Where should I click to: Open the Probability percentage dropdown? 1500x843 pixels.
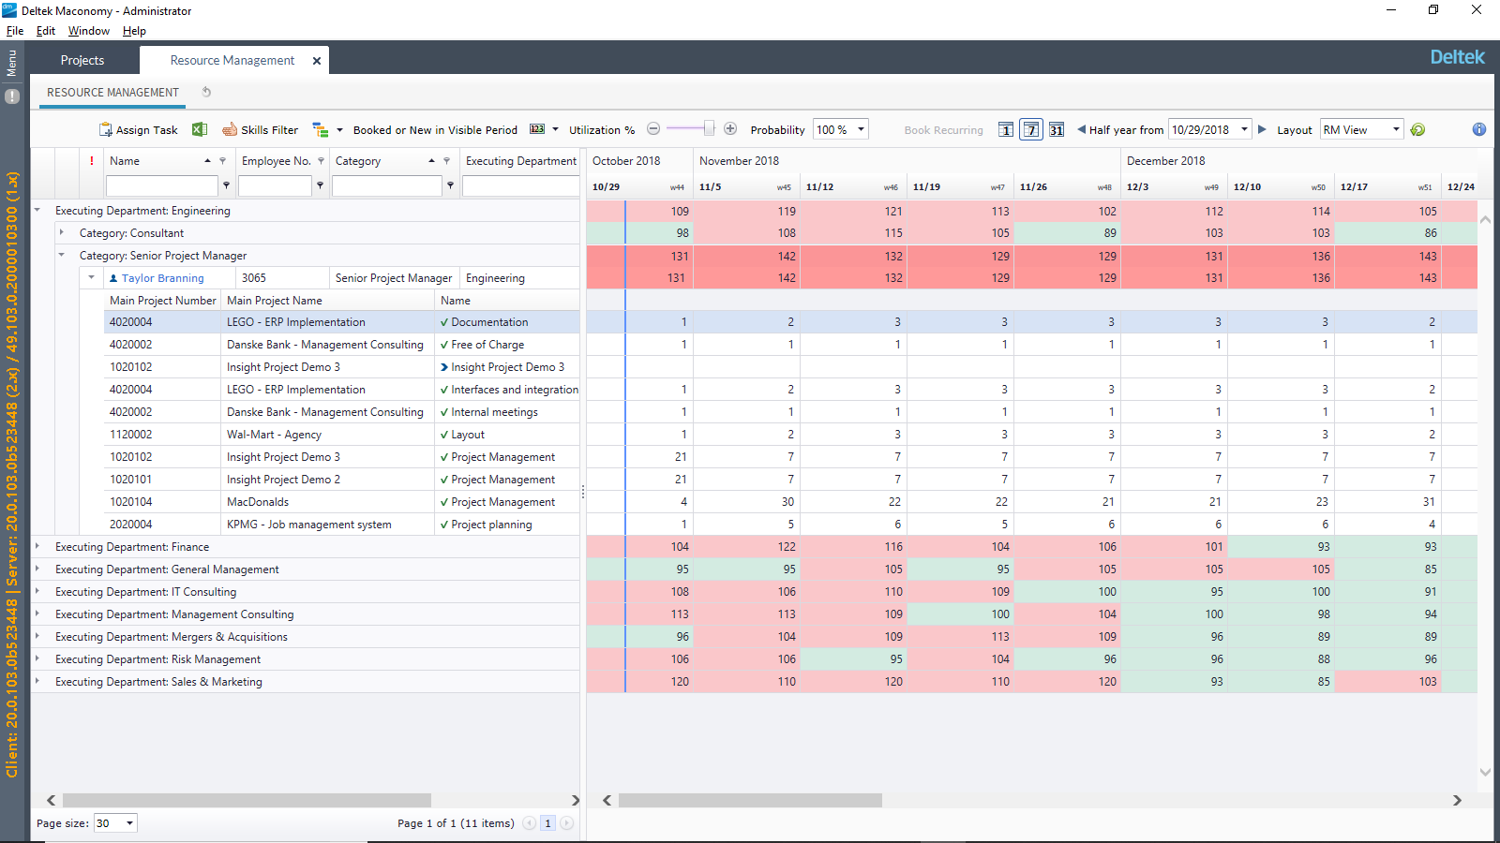(x=861, y=129)
